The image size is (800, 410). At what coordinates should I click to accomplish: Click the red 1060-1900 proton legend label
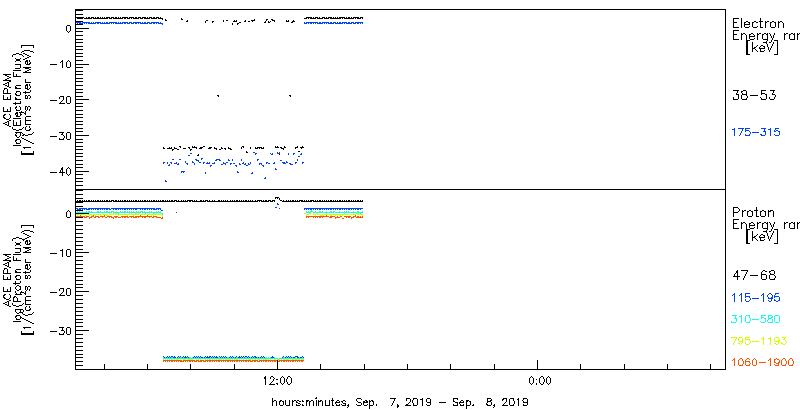coord(763,363)
